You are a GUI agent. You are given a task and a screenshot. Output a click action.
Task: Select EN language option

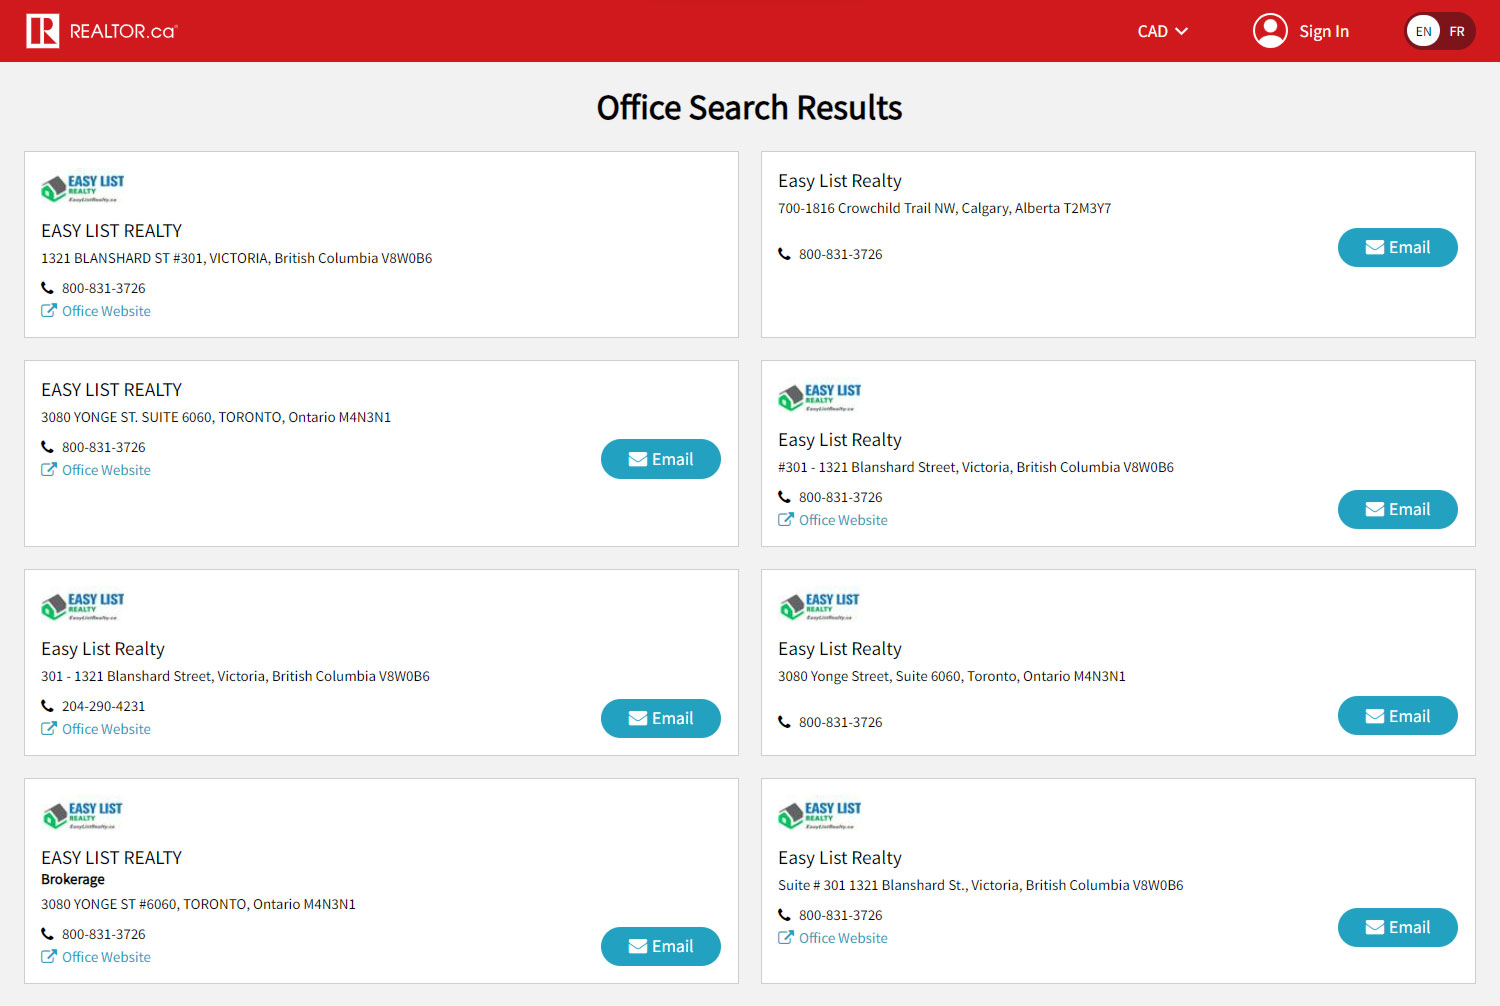[1423, 31]
